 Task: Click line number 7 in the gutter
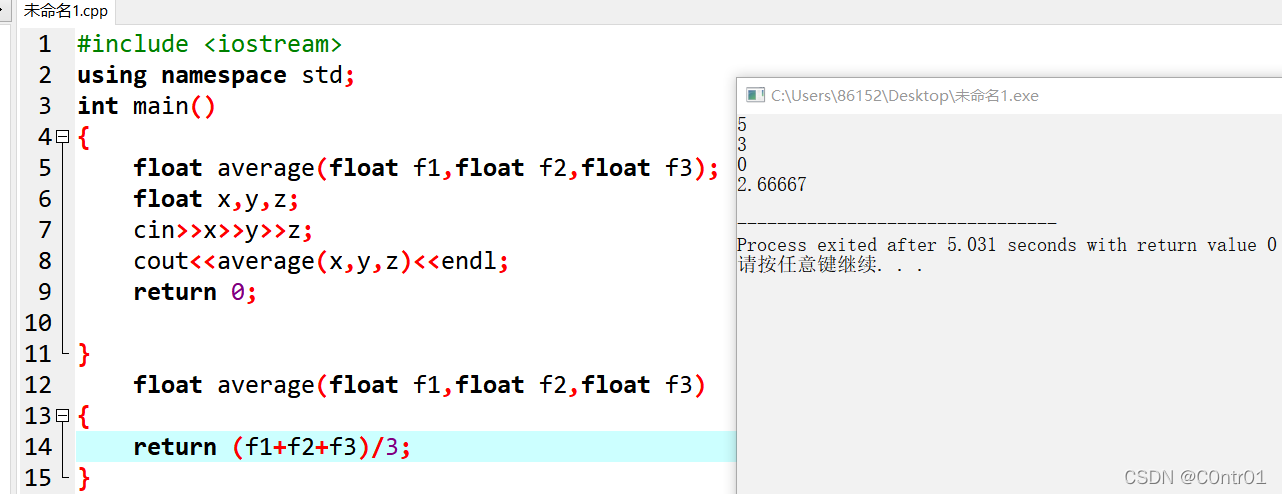[44, 230]
